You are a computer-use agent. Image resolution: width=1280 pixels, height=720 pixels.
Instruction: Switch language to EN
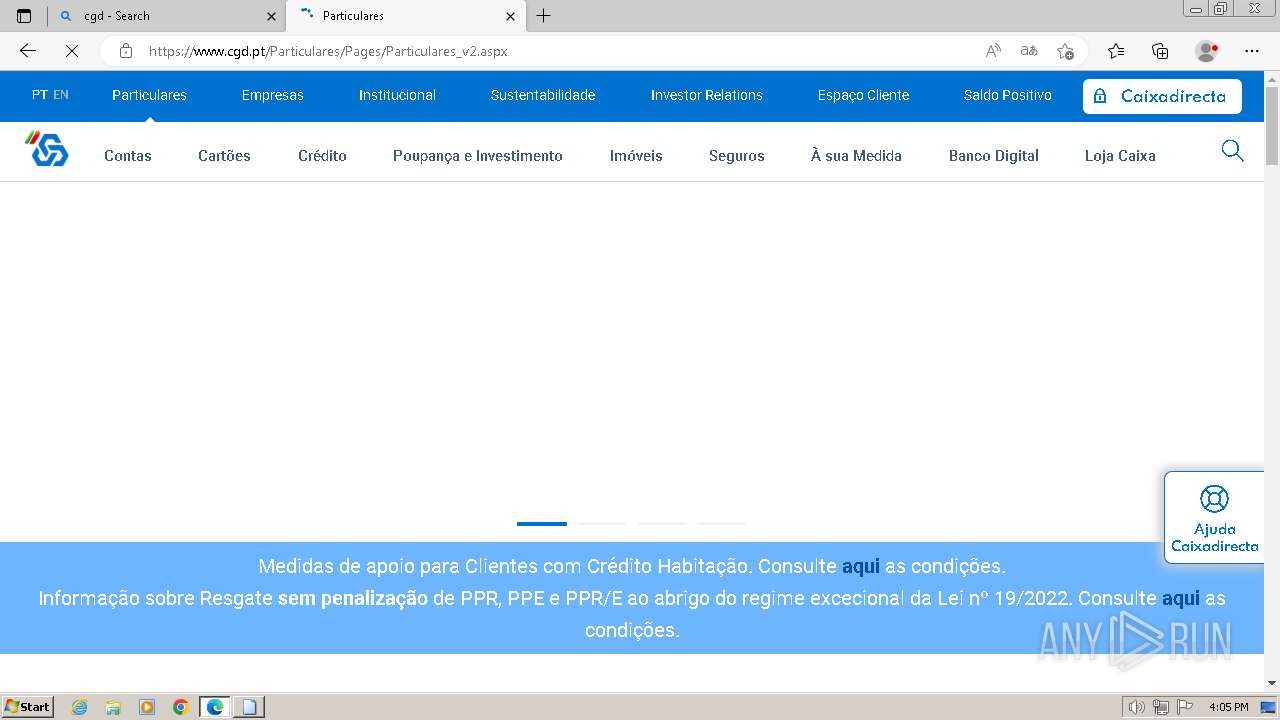pos(61,95)
